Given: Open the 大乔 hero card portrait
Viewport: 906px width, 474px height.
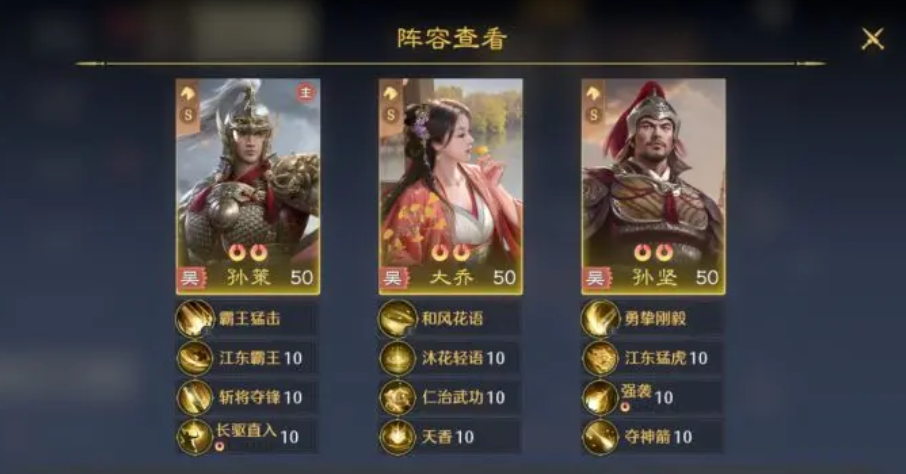Looking at the screenshot, I should click(x=451, y=187).
